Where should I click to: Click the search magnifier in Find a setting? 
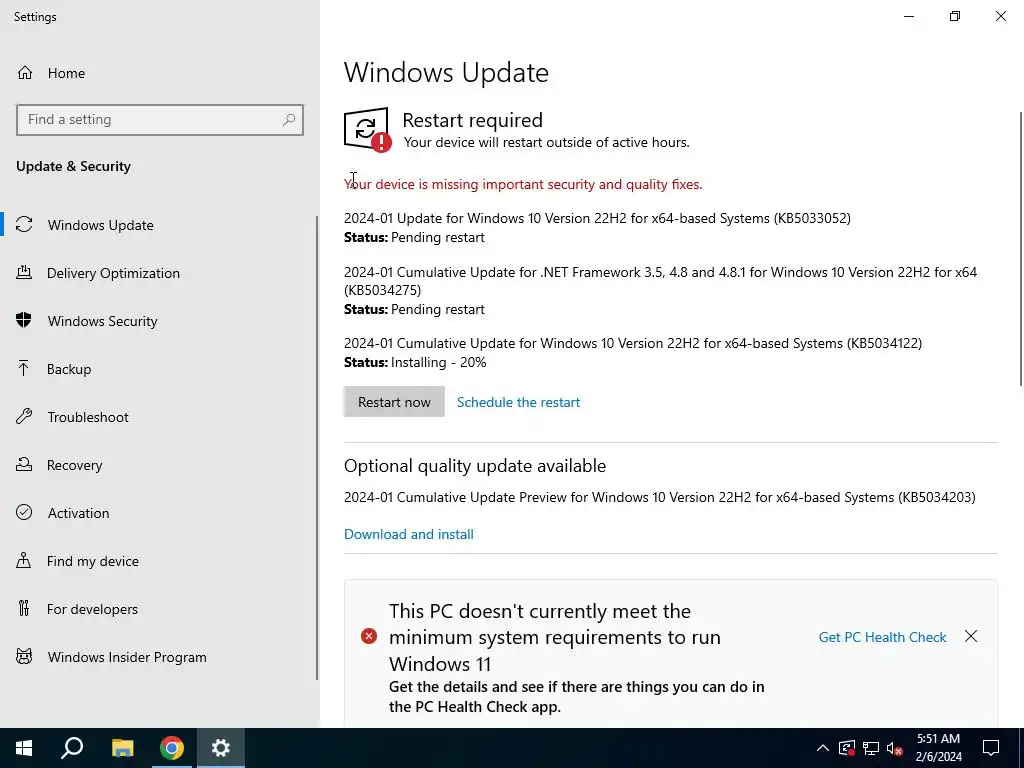[x=289, y=120]
